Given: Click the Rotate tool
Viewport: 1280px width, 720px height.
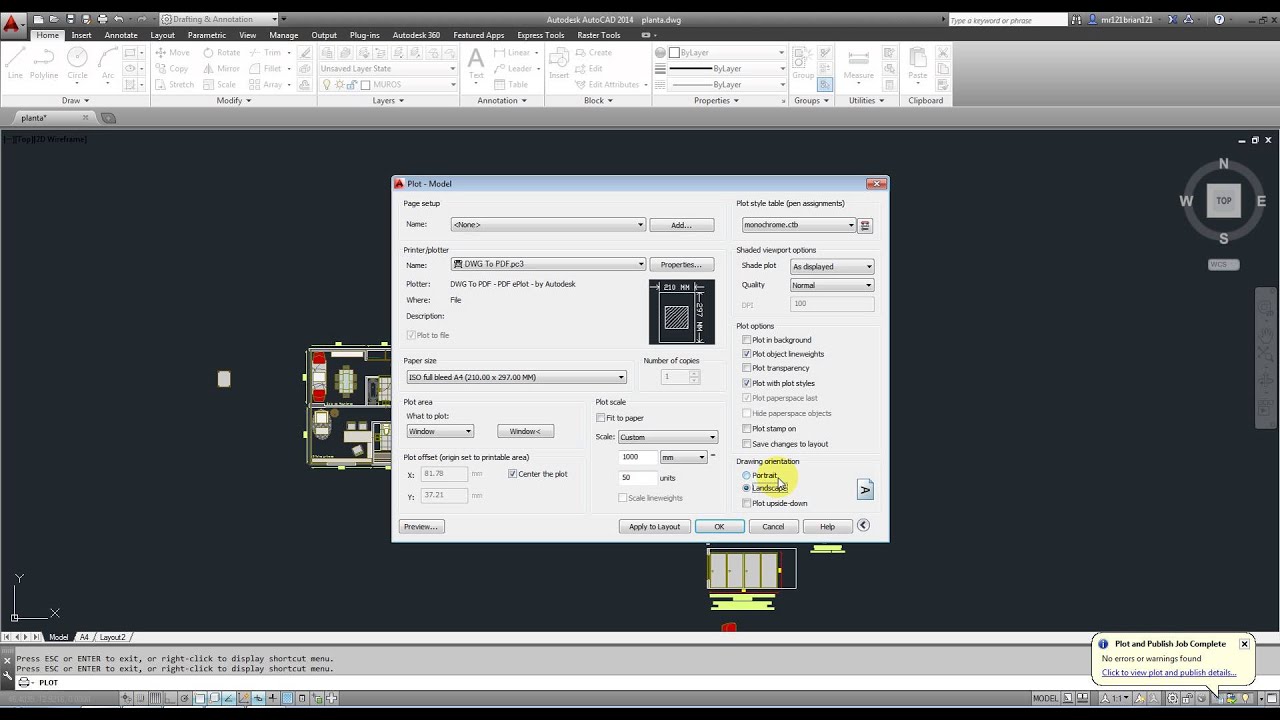Looking at the screenshot, I should click(221, 52).
